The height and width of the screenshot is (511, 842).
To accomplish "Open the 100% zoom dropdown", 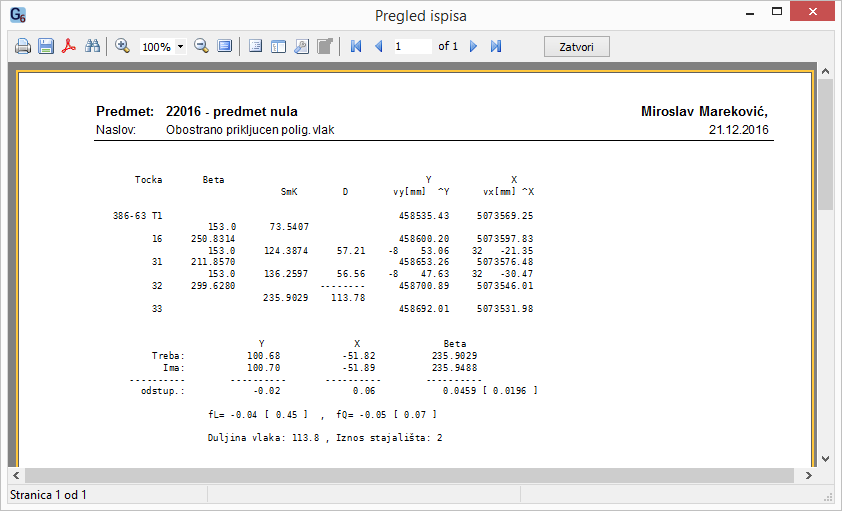I will 180,47.
